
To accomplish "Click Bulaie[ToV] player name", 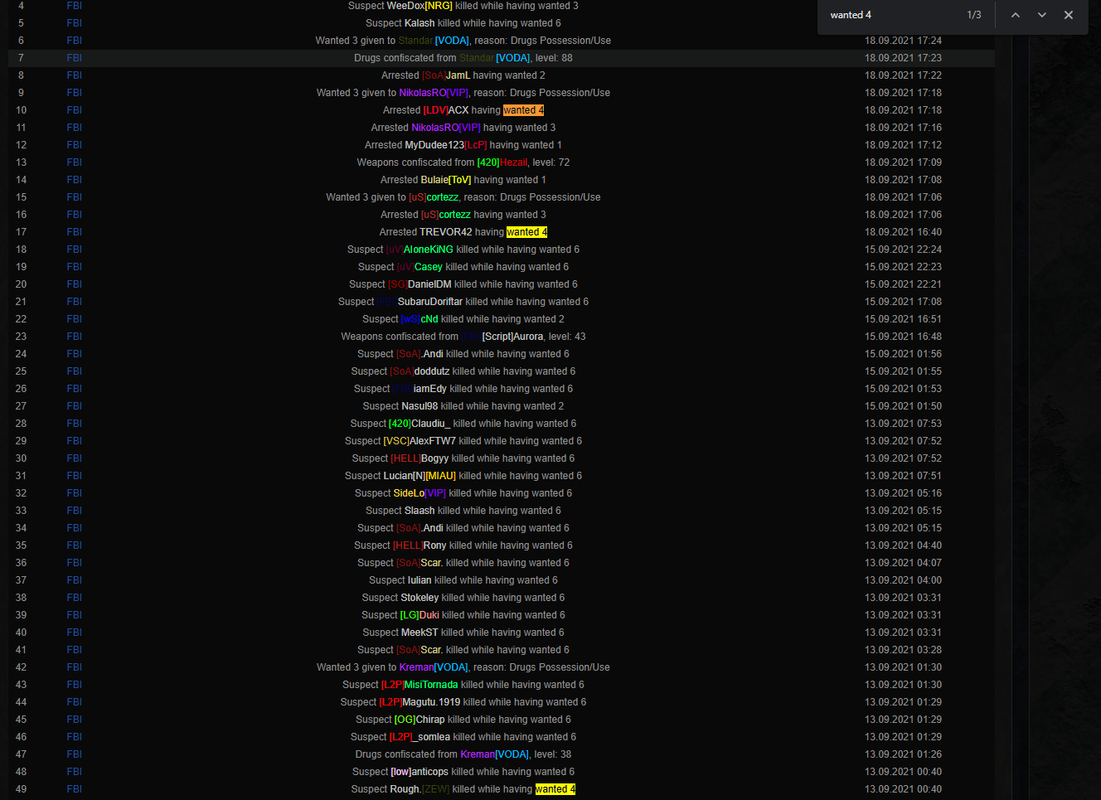I will pos(446,180).
